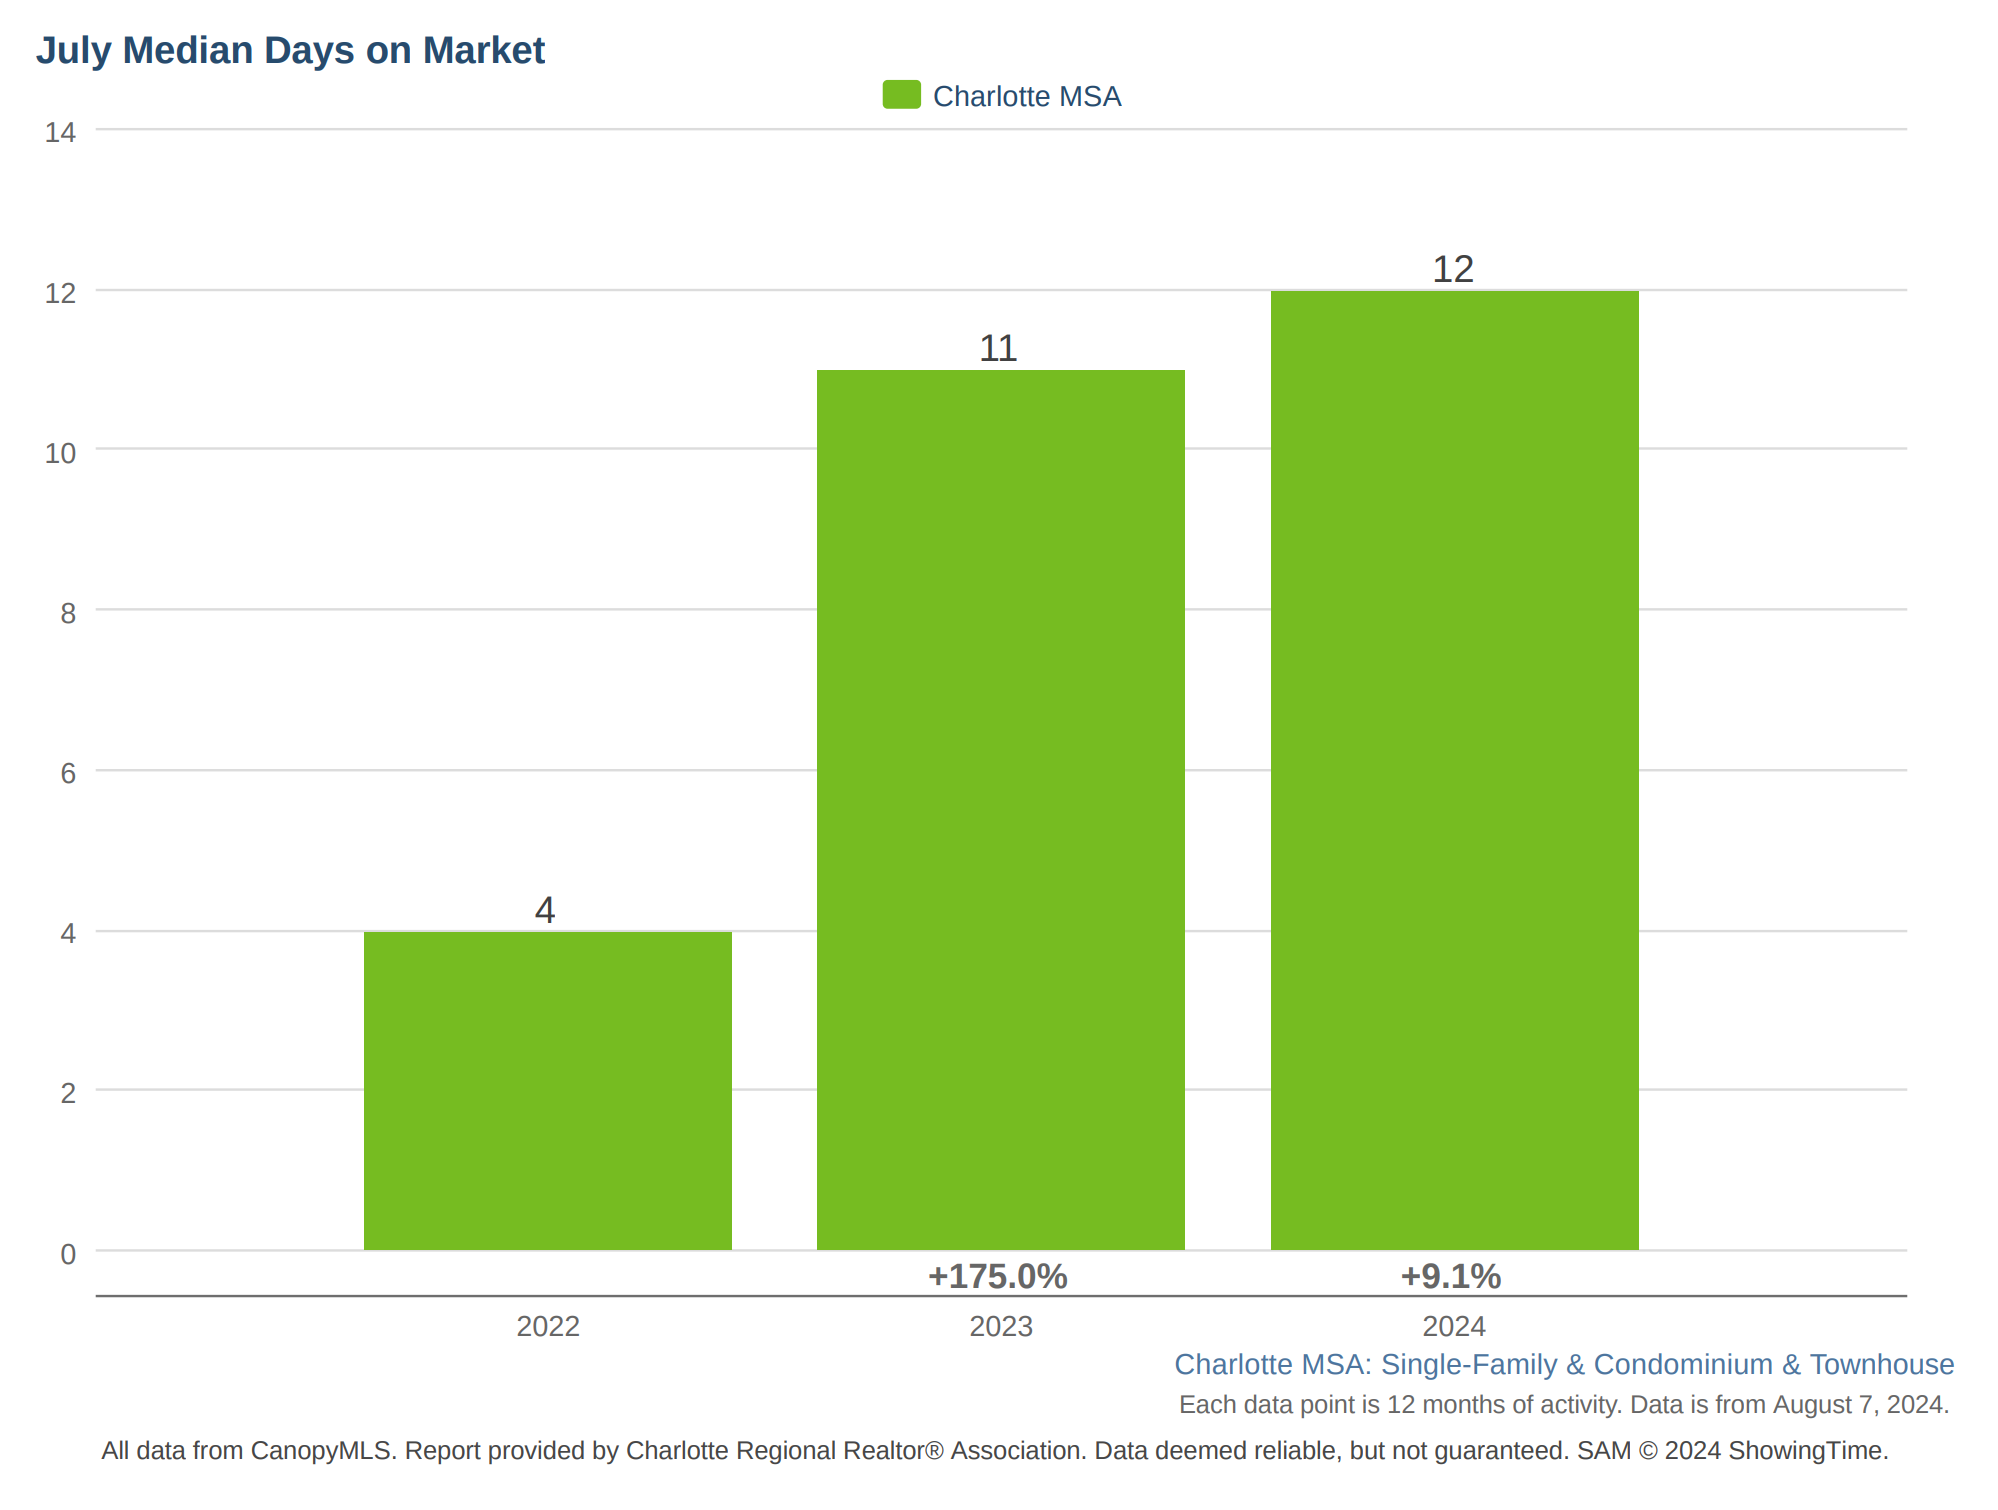The height and width of the screenshot is (1510, 1998).
Task: Click the chart title July Median Days on Market
Action: point(290,50)
